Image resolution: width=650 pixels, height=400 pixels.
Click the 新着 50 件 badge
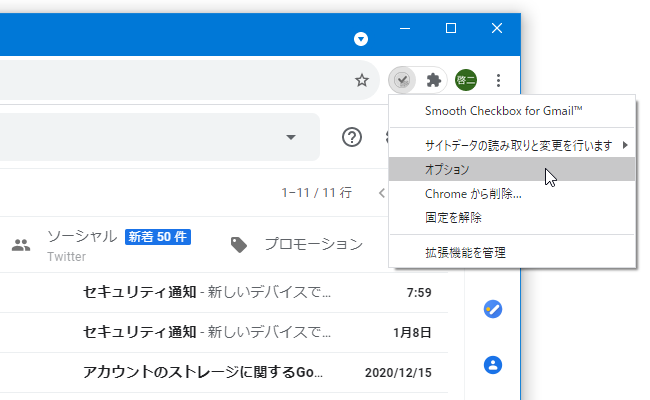[158, 237]
